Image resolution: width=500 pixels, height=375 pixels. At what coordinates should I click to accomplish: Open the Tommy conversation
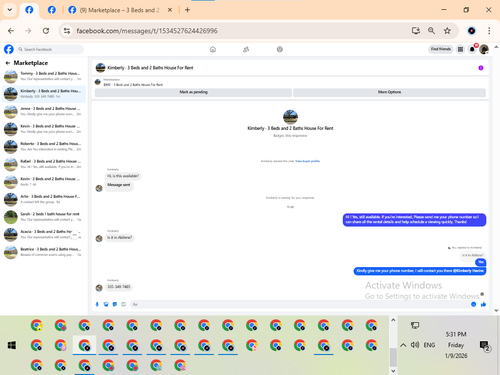(44, 76)
